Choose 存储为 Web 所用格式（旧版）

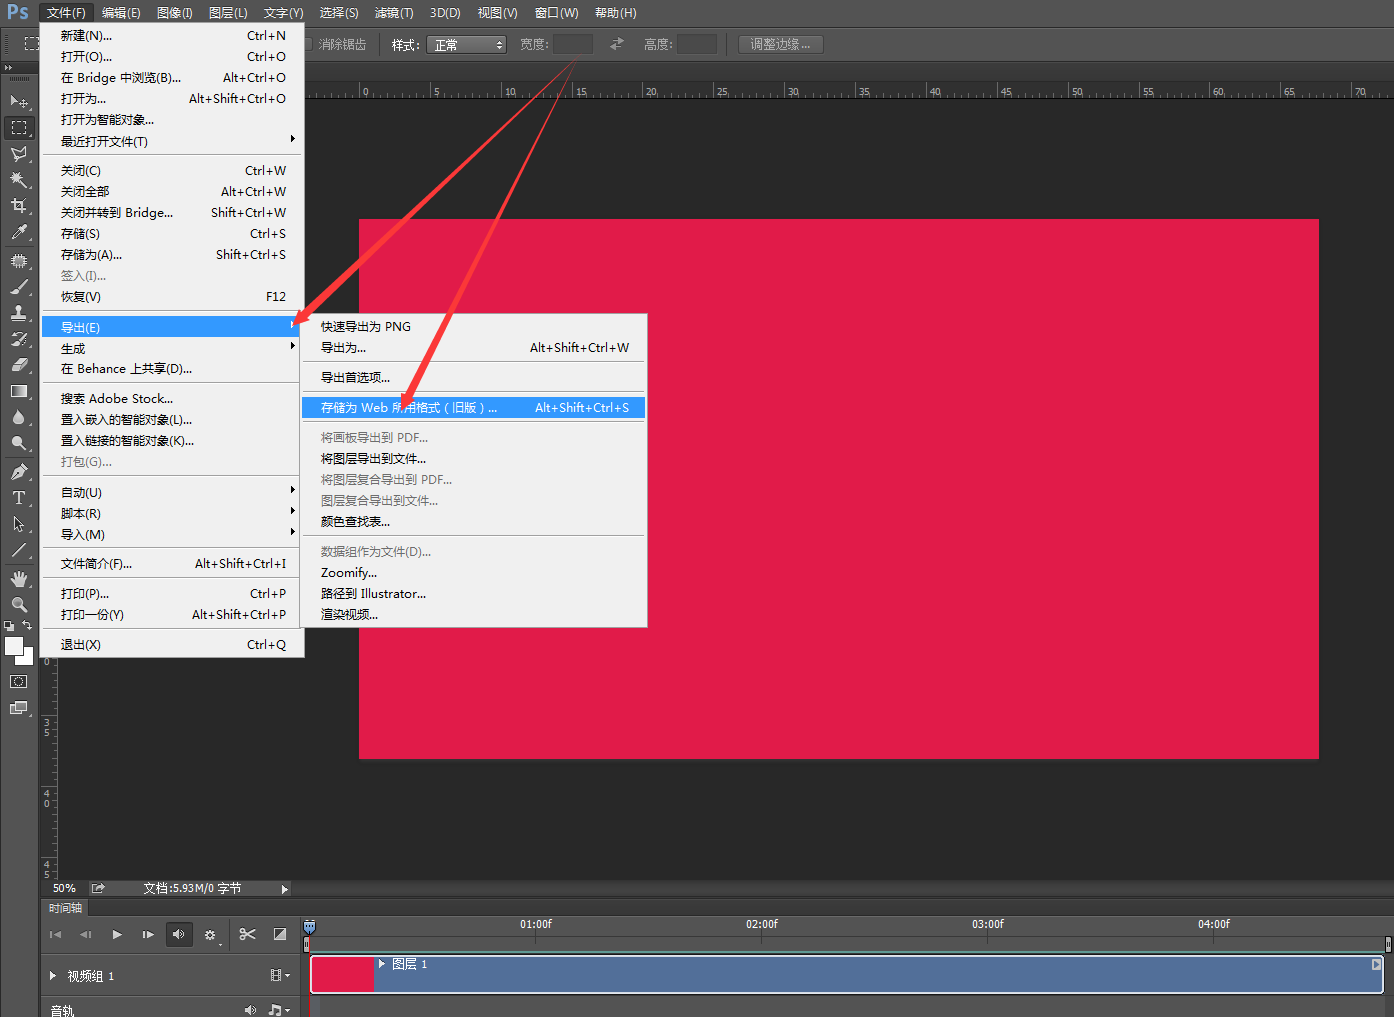[474, 408]
